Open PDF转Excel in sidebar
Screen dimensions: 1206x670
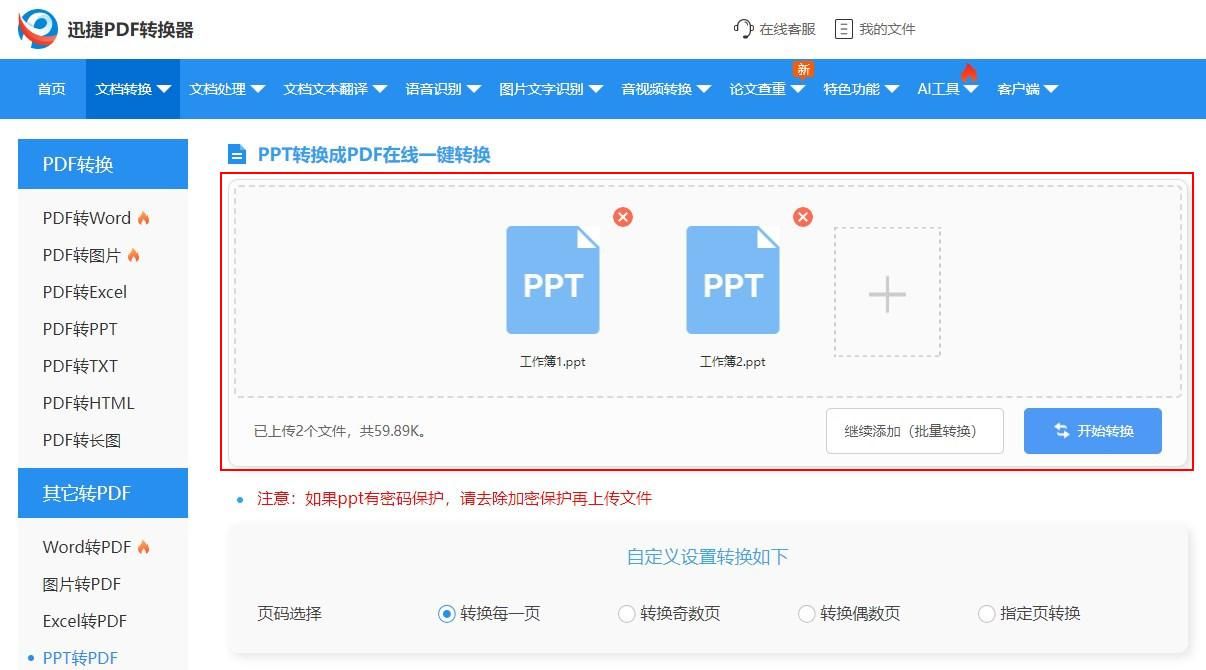[85, 292]
